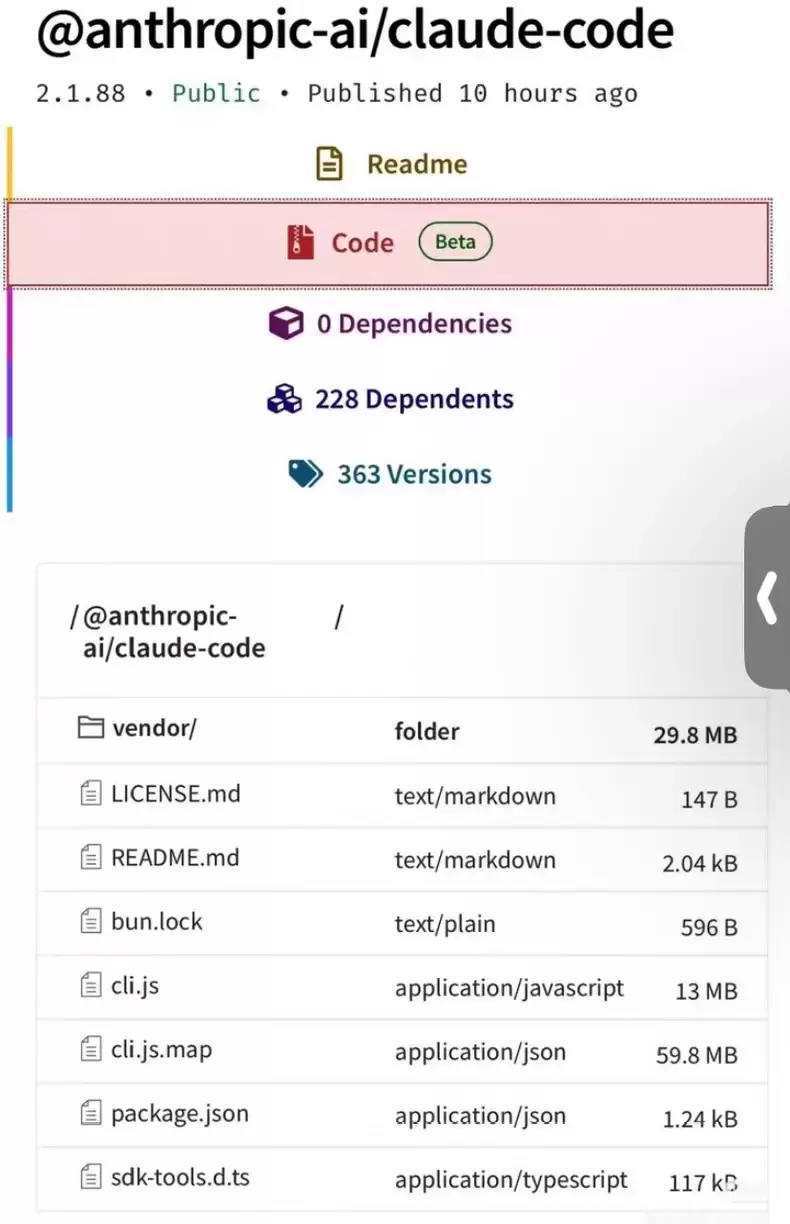This screenshot has height=1224, width=790.
Task: Open the vendor/ folder
Action: pos(154,728)
